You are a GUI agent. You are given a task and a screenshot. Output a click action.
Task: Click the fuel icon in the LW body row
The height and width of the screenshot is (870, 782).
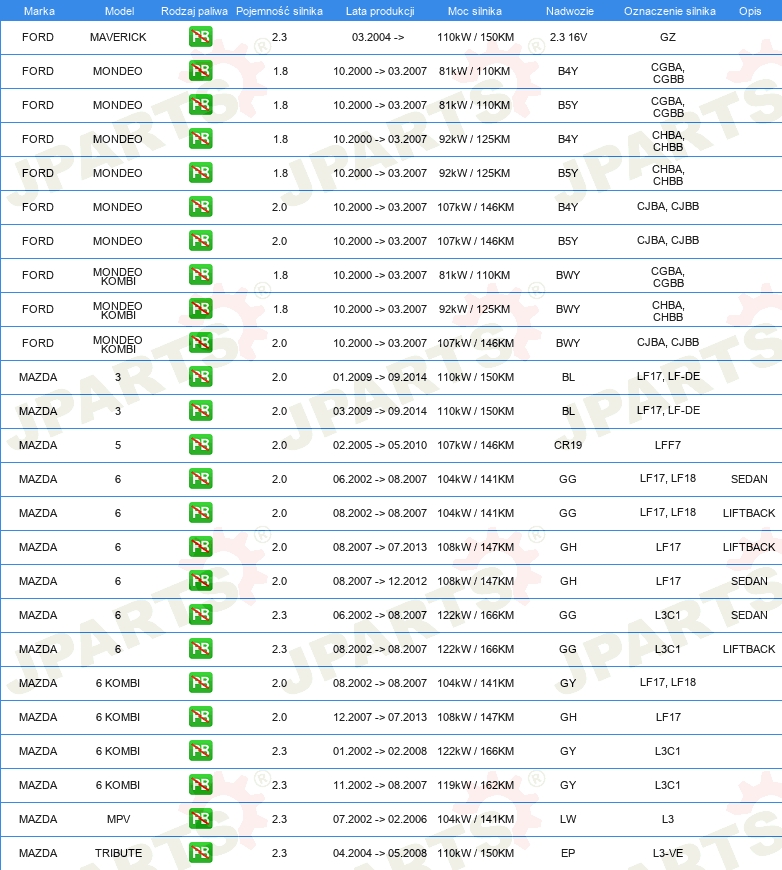(200, 819)
